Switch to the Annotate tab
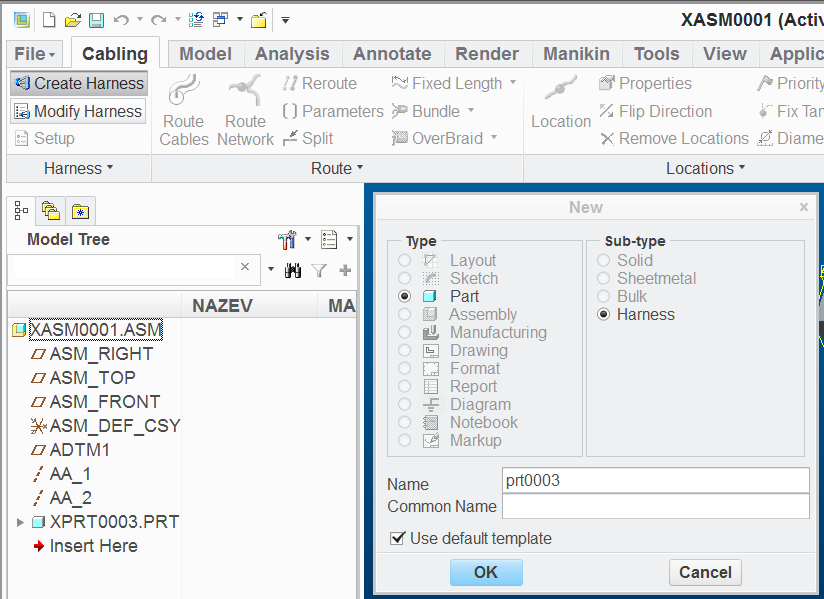Screen dimensions: 824x599 point(392,54)
